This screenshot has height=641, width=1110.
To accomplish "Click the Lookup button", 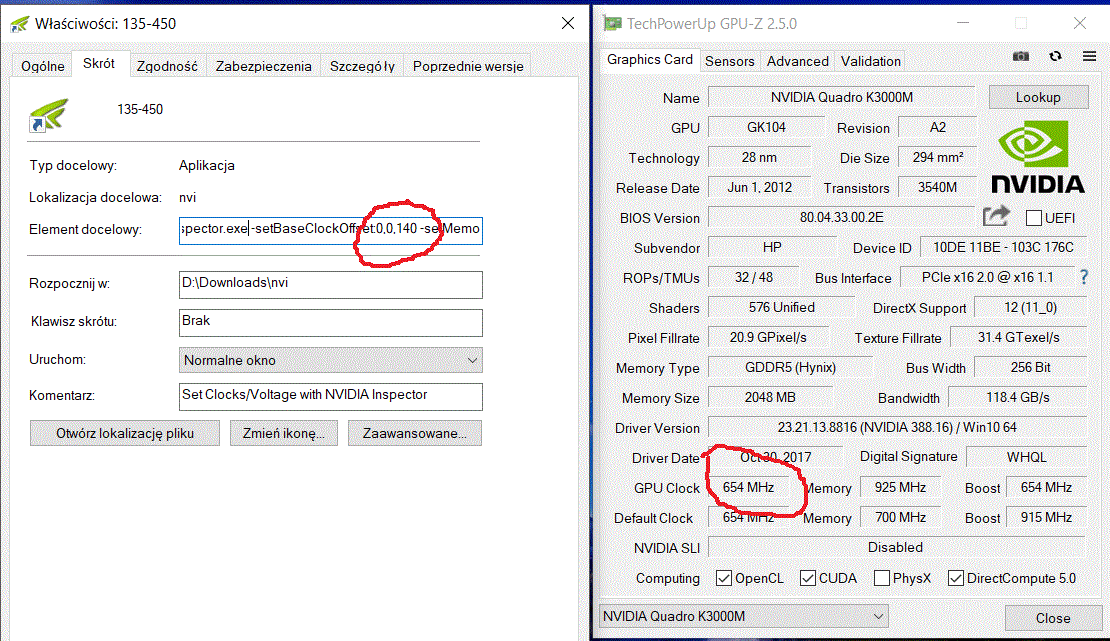I will pyautogui.click(x=1038, y=97).
